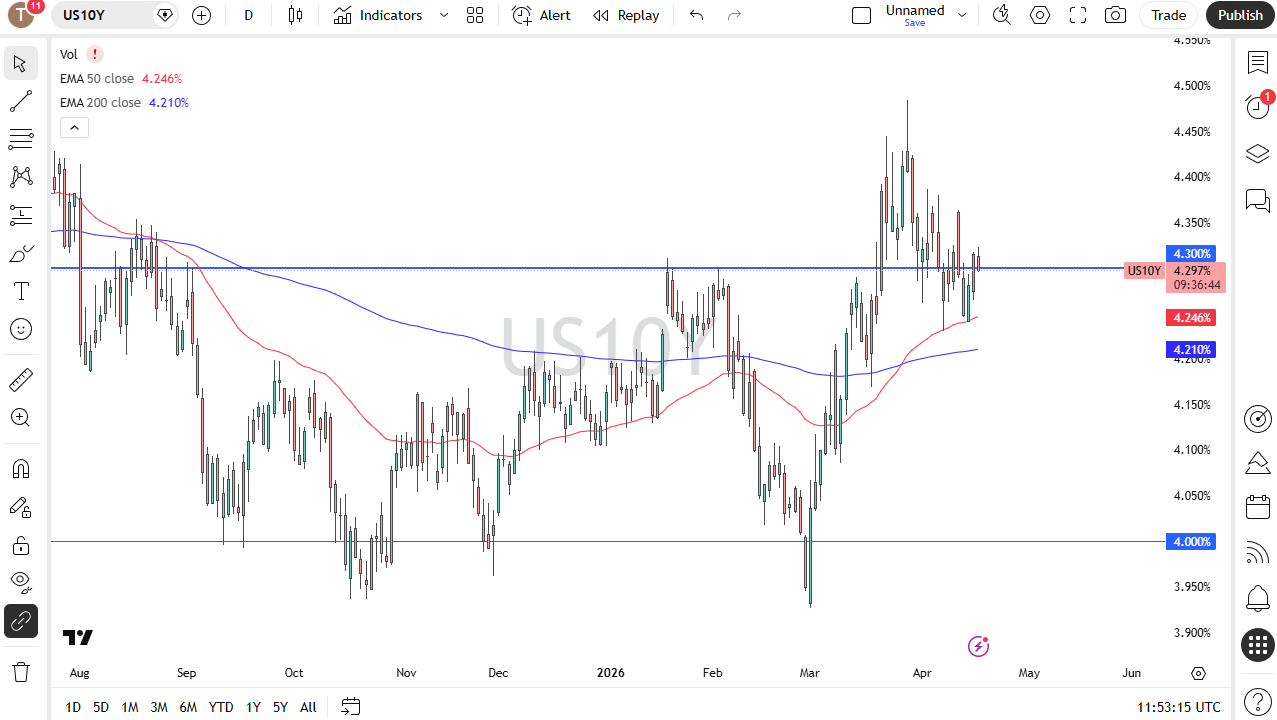Lock all drawing tools

pyautogui.click(x=20, y=545)
